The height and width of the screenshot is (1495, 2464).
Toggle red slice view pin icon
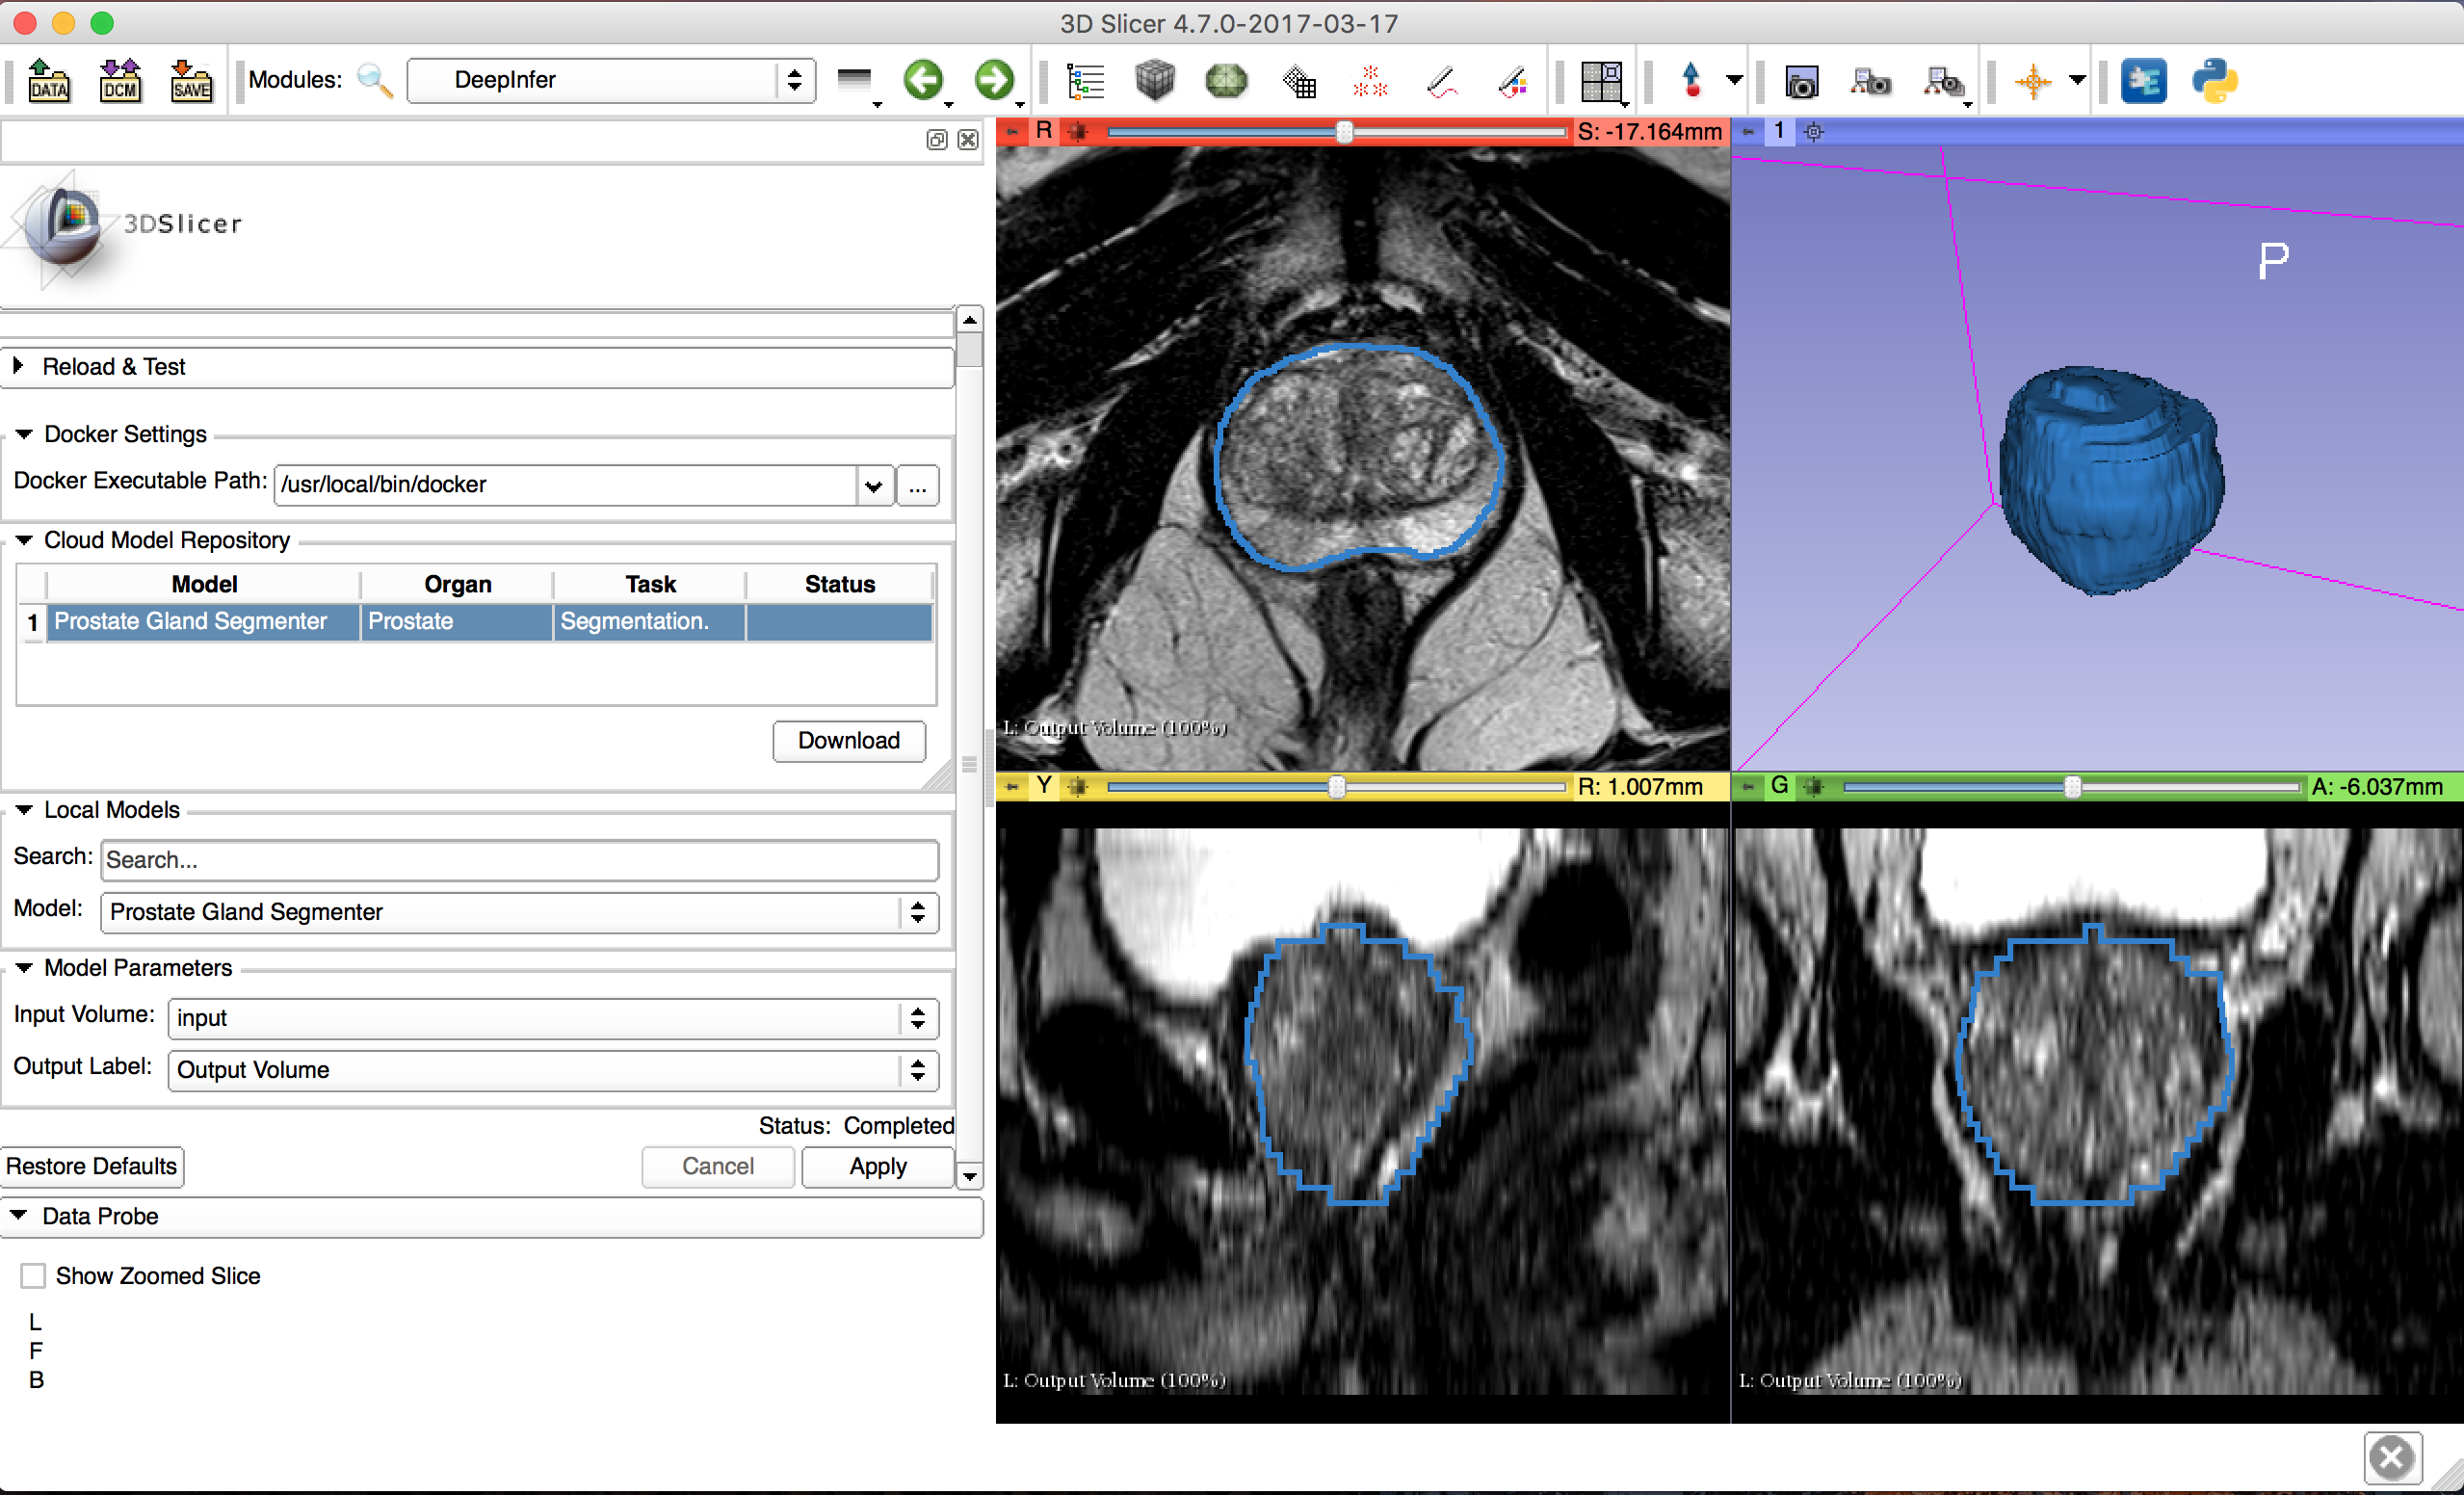(1013, 131)
